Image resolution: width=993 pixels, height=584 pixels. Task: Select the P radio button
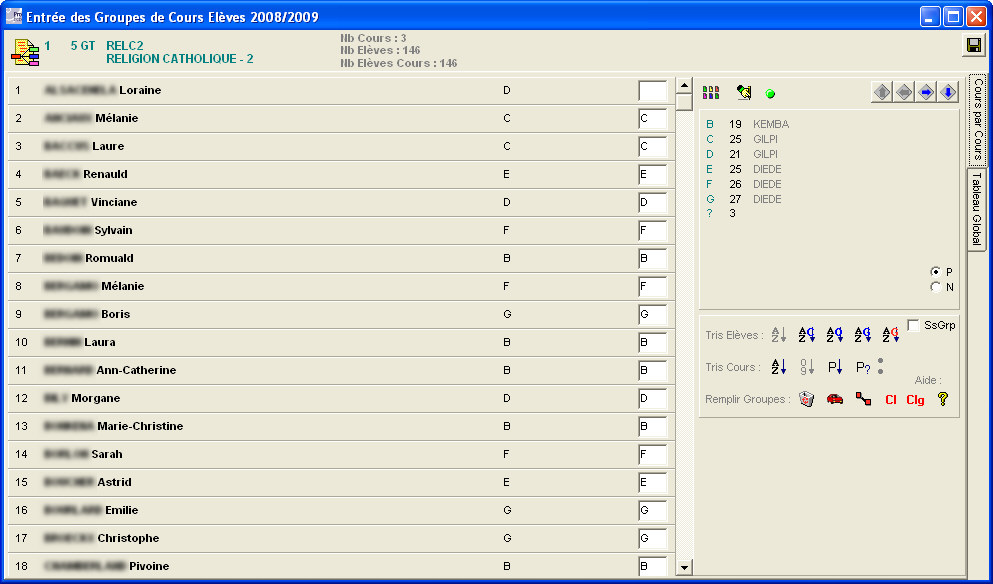[935, 272]
